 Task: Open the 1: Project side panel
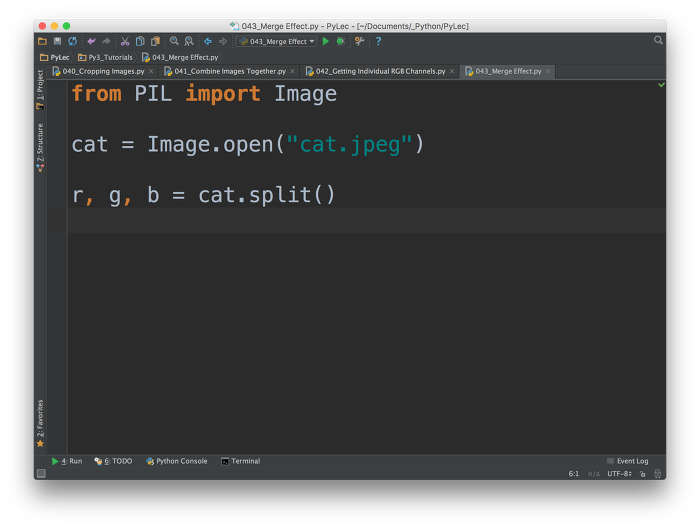(x=40, y=90)
